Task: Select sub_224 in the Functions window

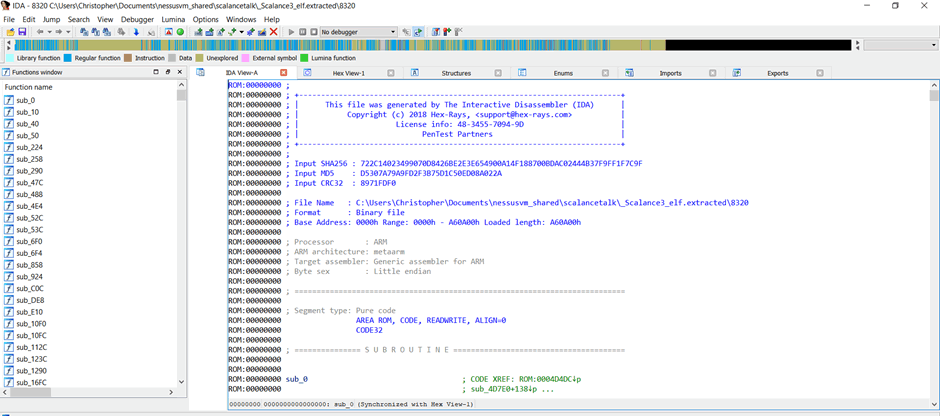Action: 29,147
